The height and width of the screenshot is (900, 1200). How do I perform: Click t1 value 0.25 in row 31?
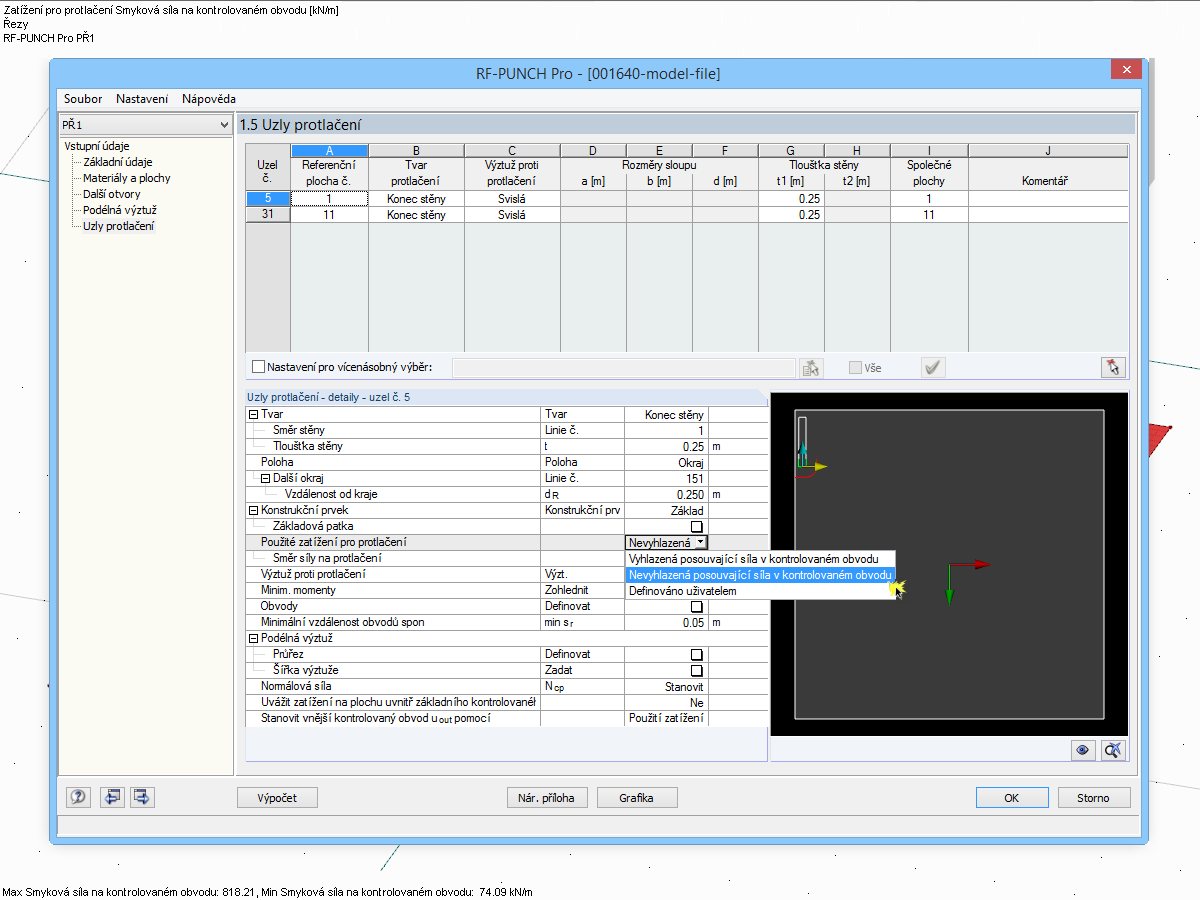[x=791, y=214]
